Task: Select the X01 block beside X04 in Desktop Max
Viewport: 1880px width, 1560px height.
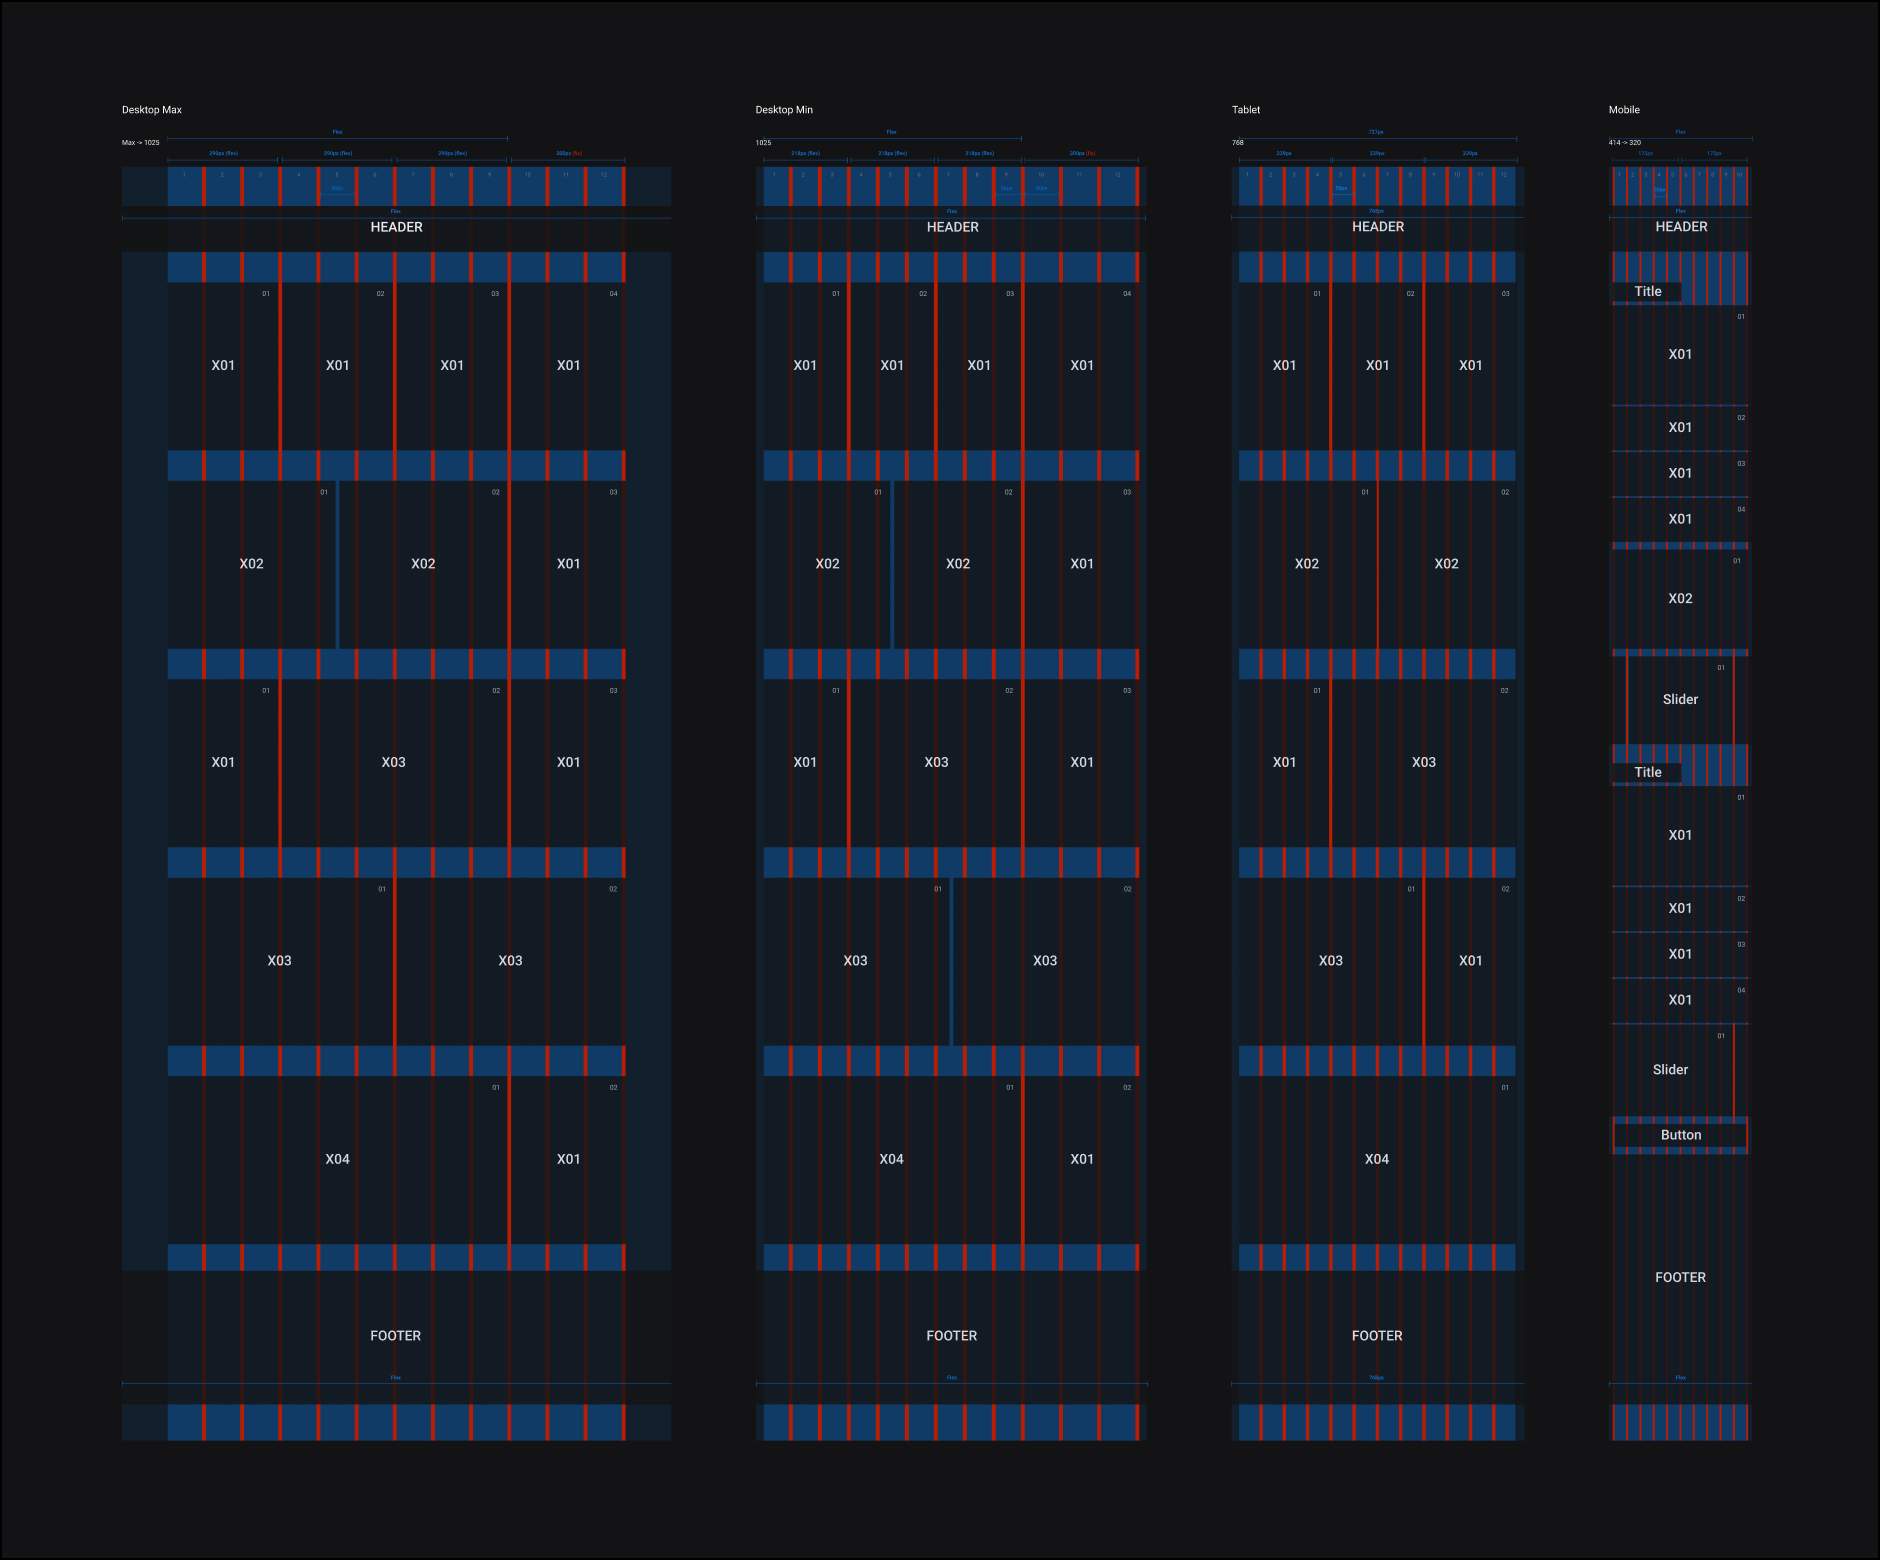Action: tap(568, 1160)
